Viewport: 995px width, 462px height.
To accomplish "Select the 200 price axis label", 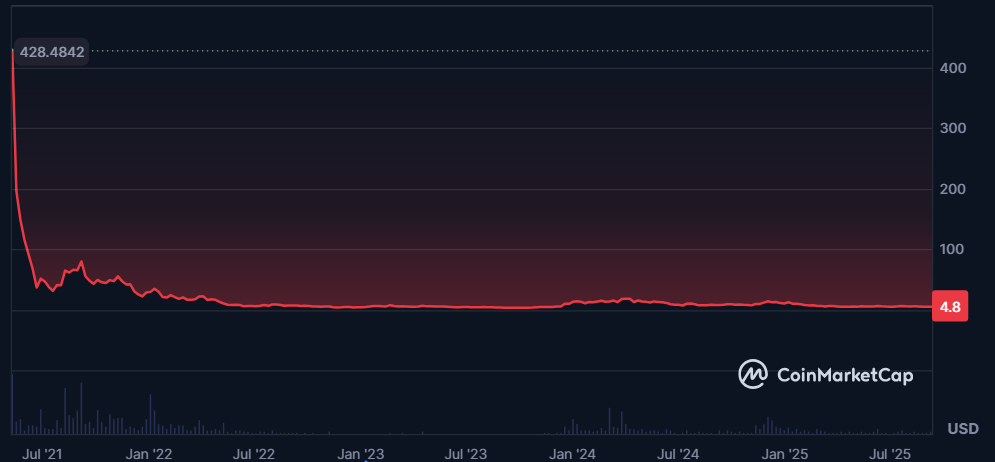I will (953, 189).
